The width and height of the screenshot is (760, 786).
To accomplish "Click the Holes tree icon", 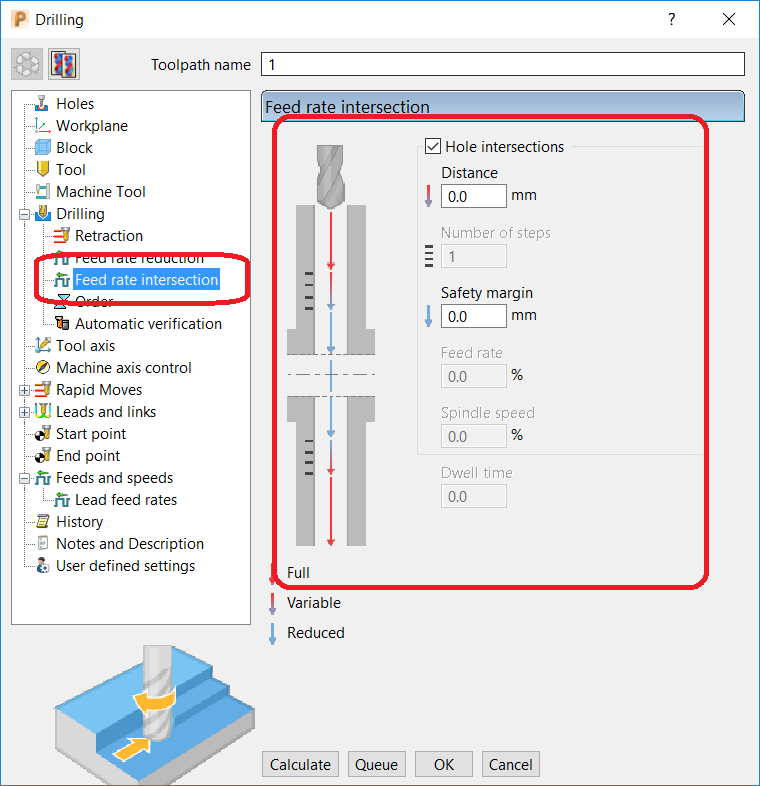I will click(x=42, y=104).
